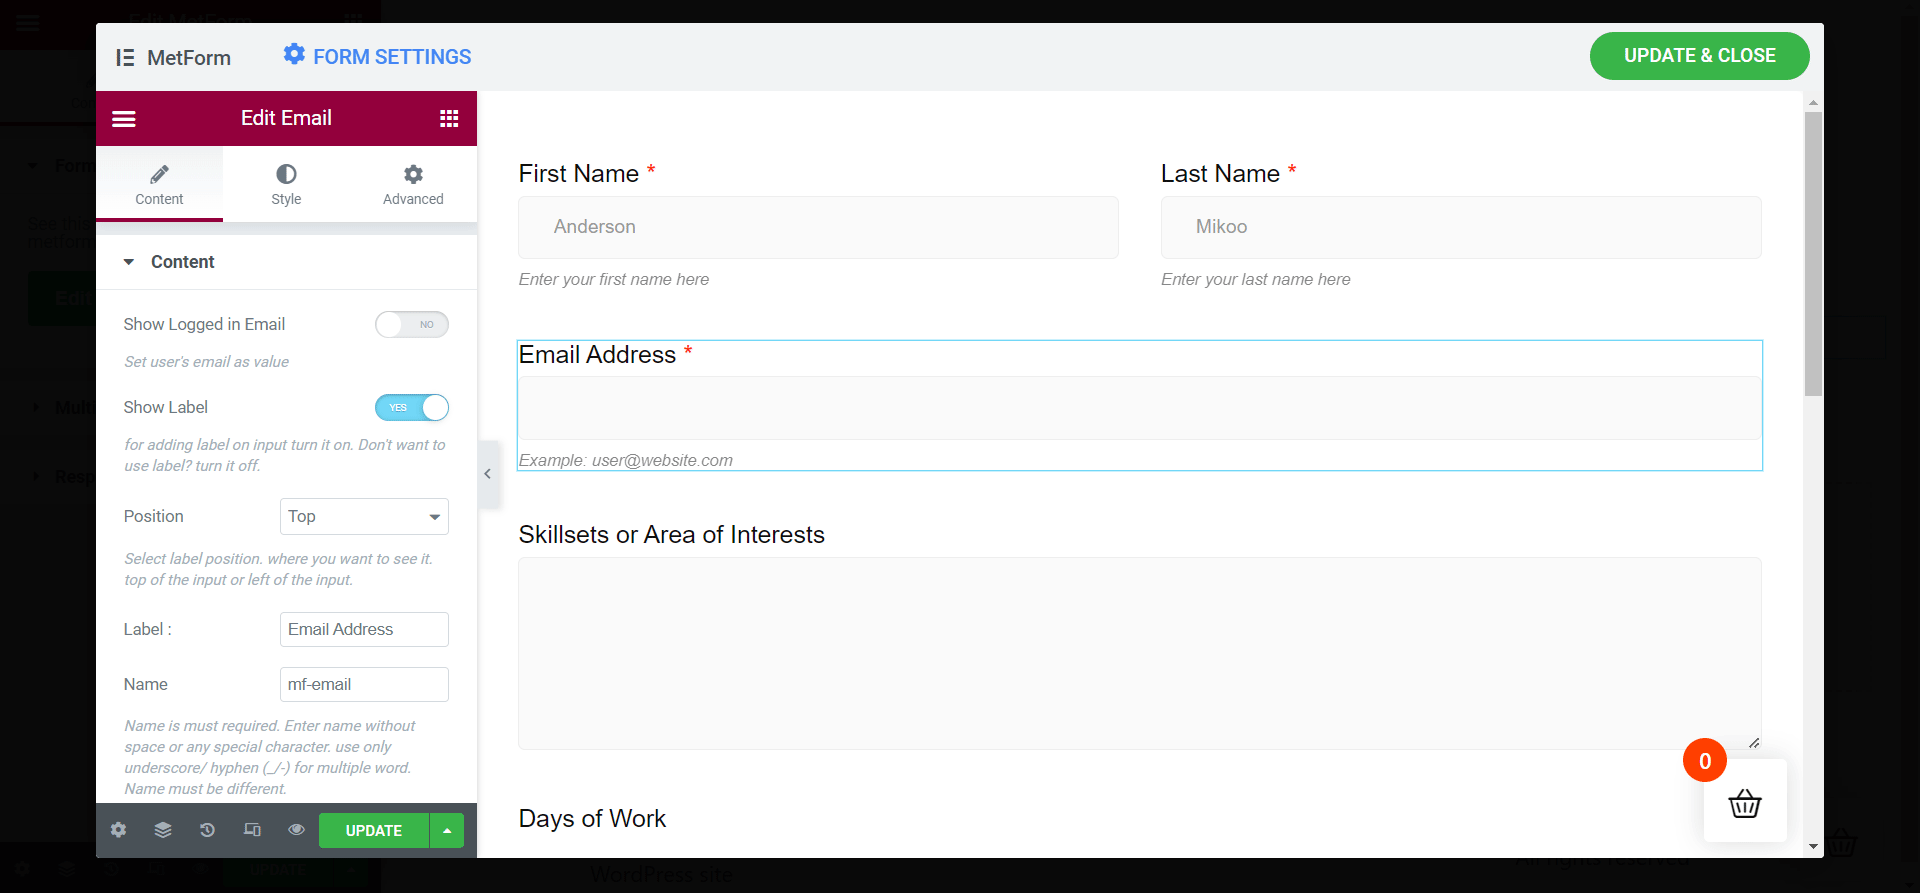The image size is (1920, 893).
Task: Expand the Update button options arrow
Action: point(446,830)
